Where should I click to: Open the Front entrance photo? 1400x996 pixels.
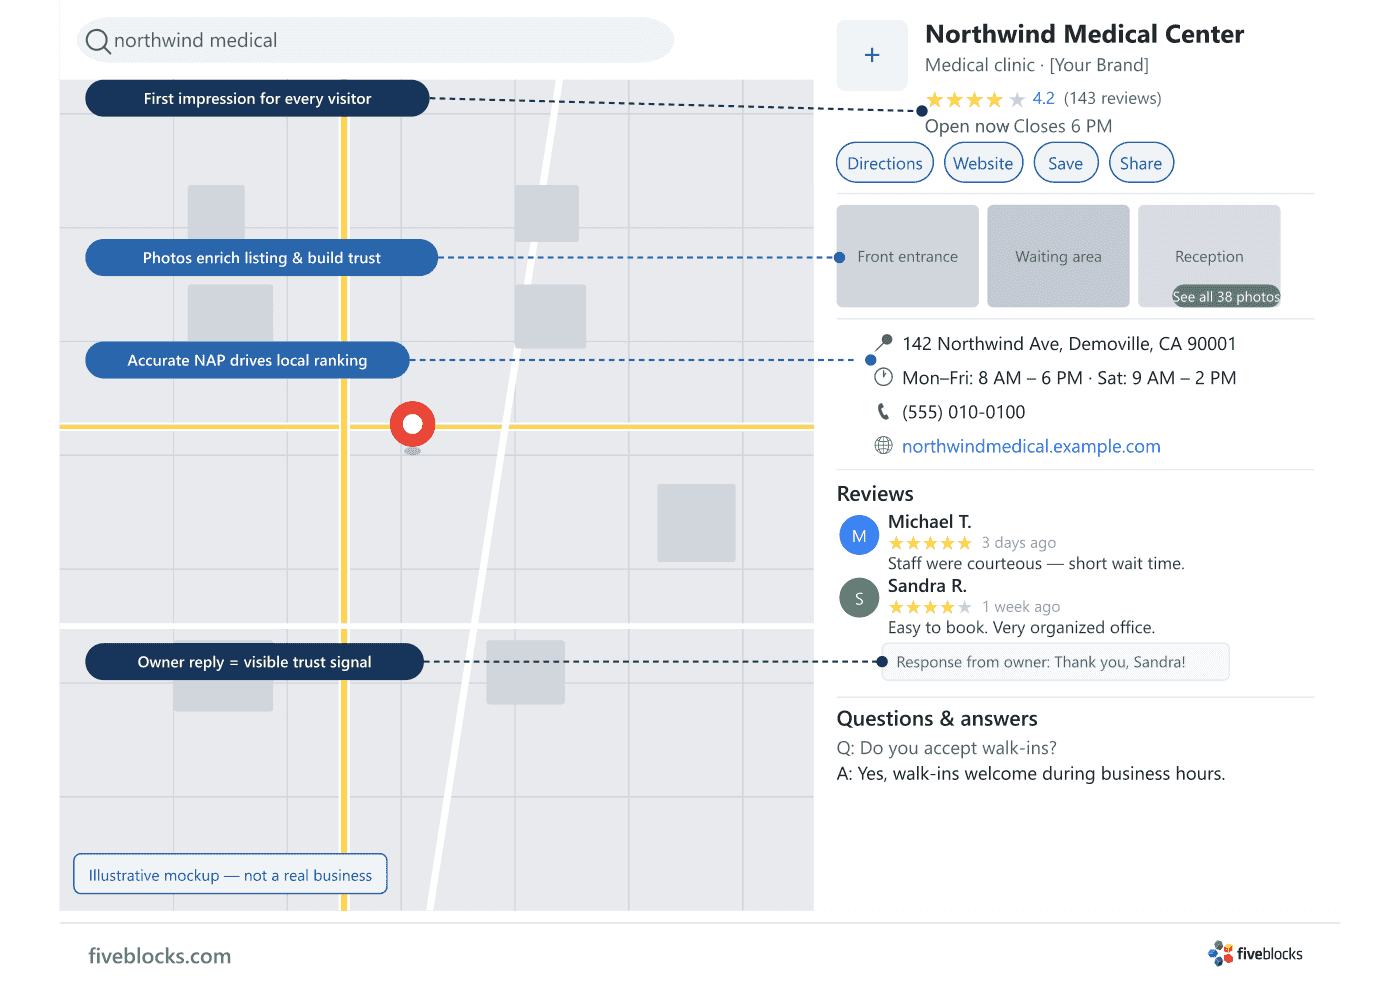pyautogui.click(x=908, y=256)
